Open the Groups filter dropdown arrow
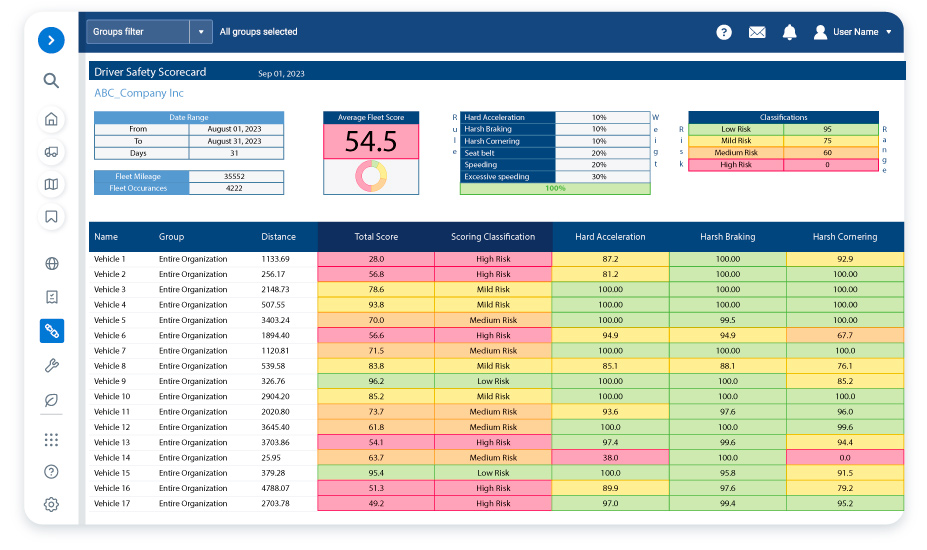 [201, 32]
